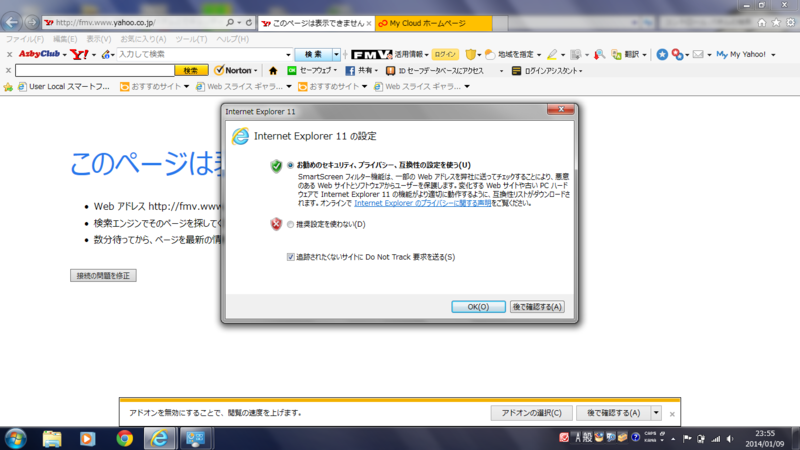The width and height of the screenshot is (800, 450).
Task: Click the 接続の問題を修正 button
Action: pyautogui.click(x=103, y=276)
